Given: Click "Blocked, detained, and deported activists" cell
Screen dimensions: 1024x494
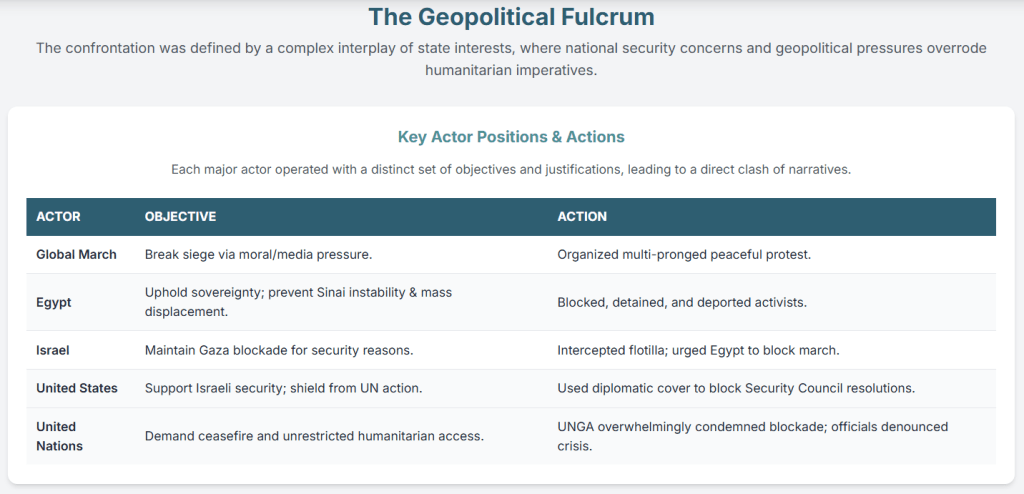Looking at the screenshot, I should pos(683,302).
